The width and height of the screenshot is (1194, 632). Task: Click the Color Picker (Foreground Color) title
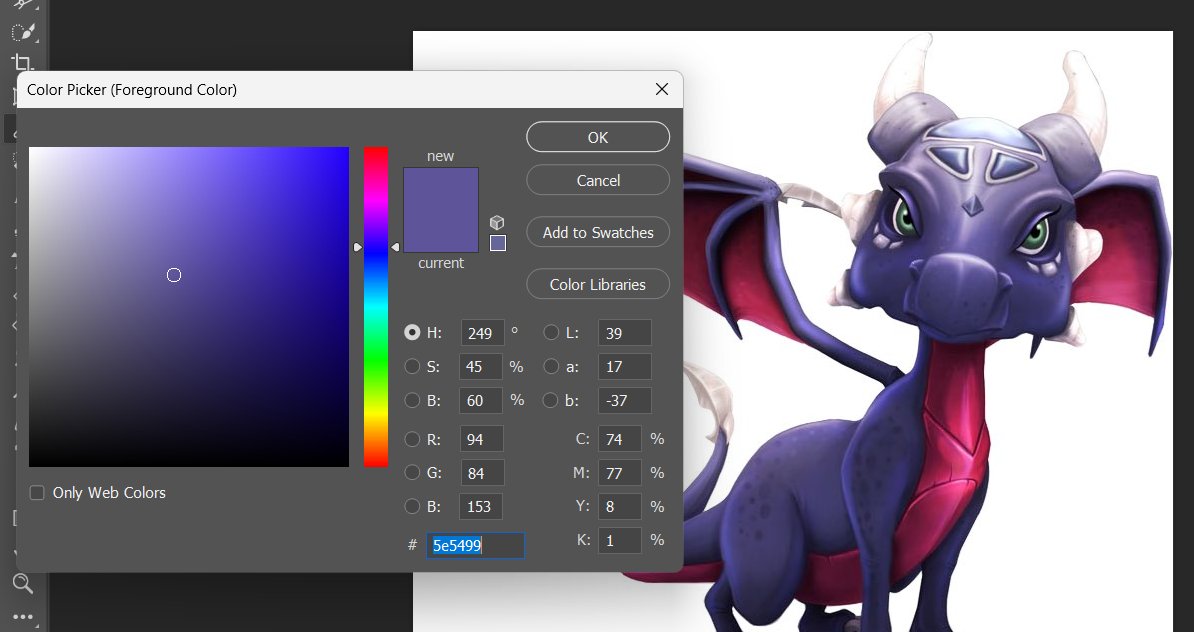pyautogui.click(x=132, y=90)
